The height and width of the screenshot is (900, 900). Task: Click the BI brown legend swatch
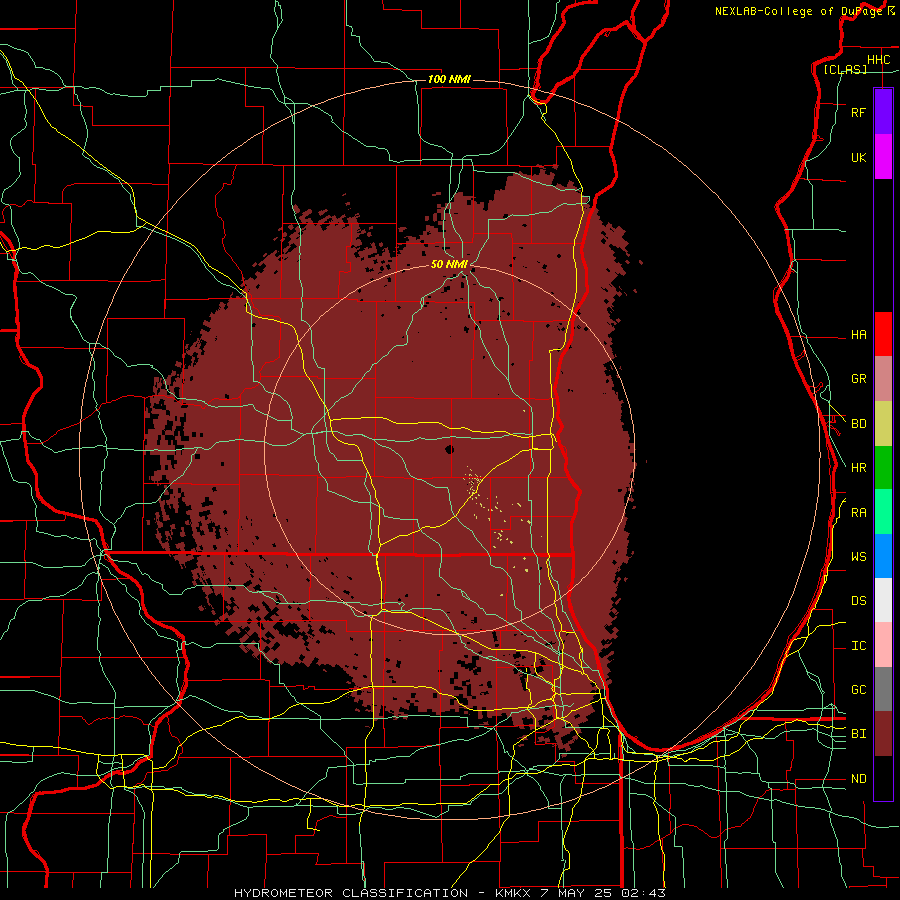[883, 734]
